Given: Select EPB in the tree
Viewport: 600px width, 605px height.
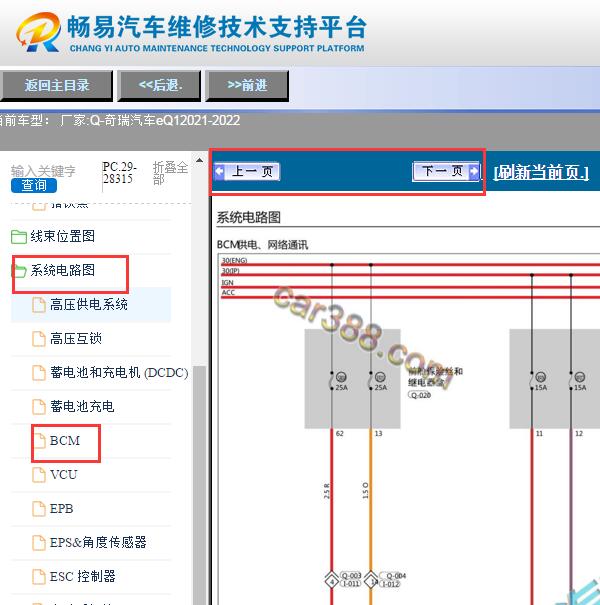Looking at the screenshot, I should coord(61,509).
